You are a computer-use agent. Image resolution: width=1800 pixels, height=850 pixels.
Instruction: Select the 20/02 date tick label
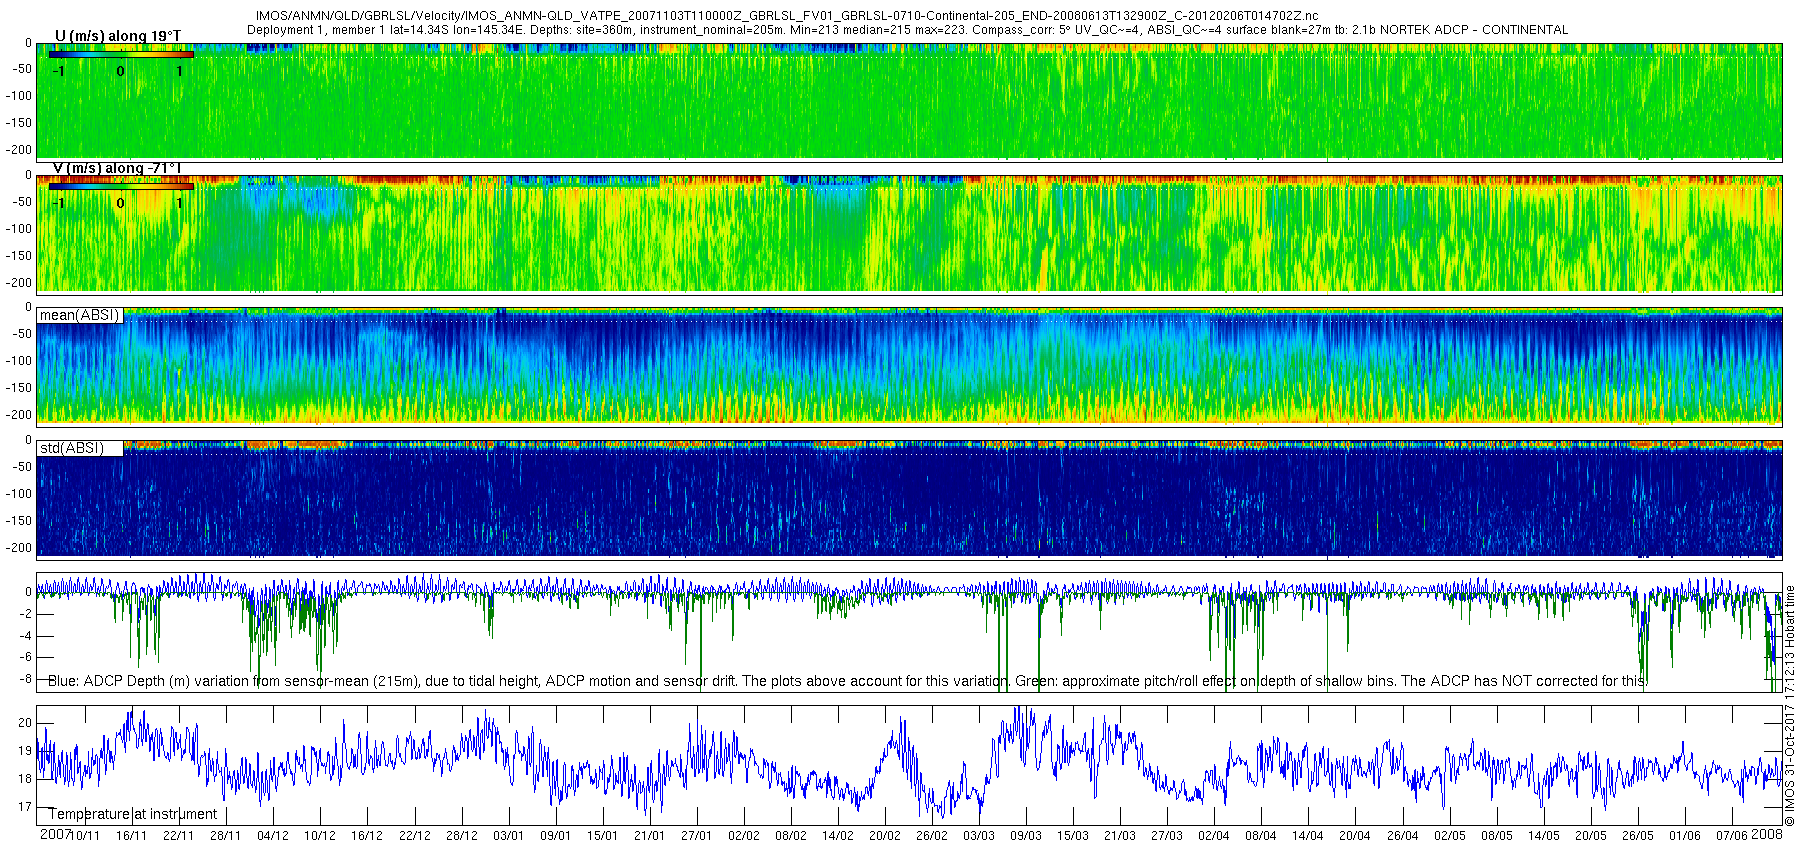point(885,836)
